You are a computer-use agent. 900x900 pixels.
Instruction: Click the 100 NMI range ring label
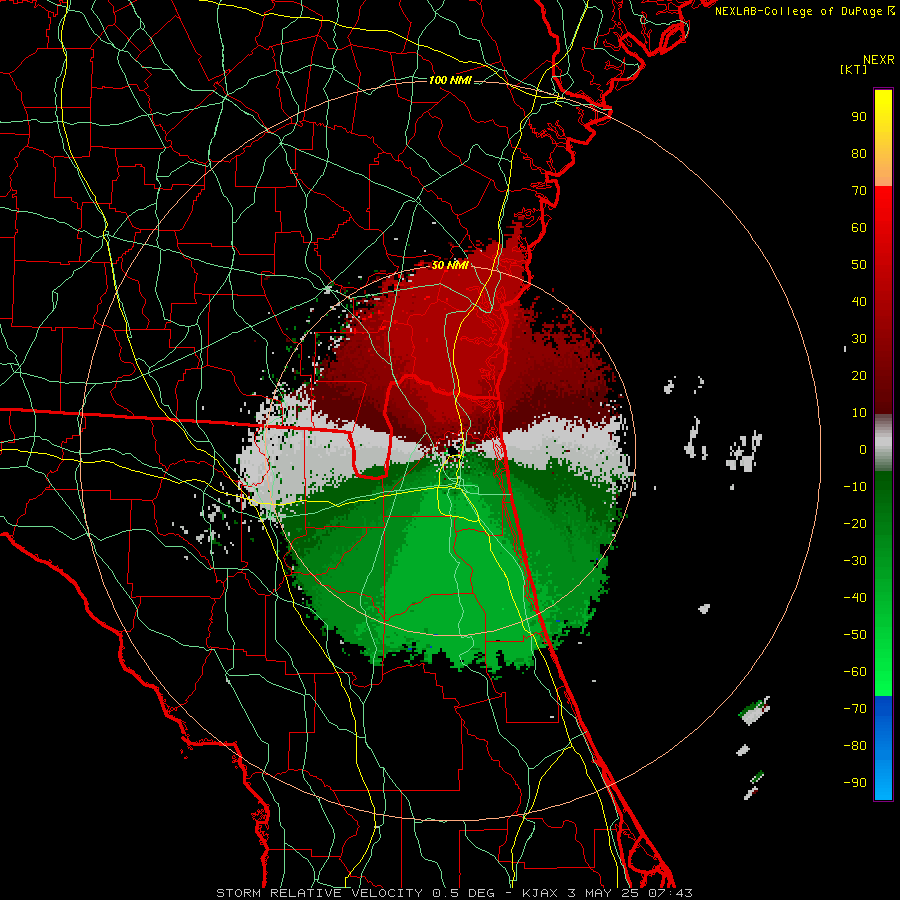(450, 80)
